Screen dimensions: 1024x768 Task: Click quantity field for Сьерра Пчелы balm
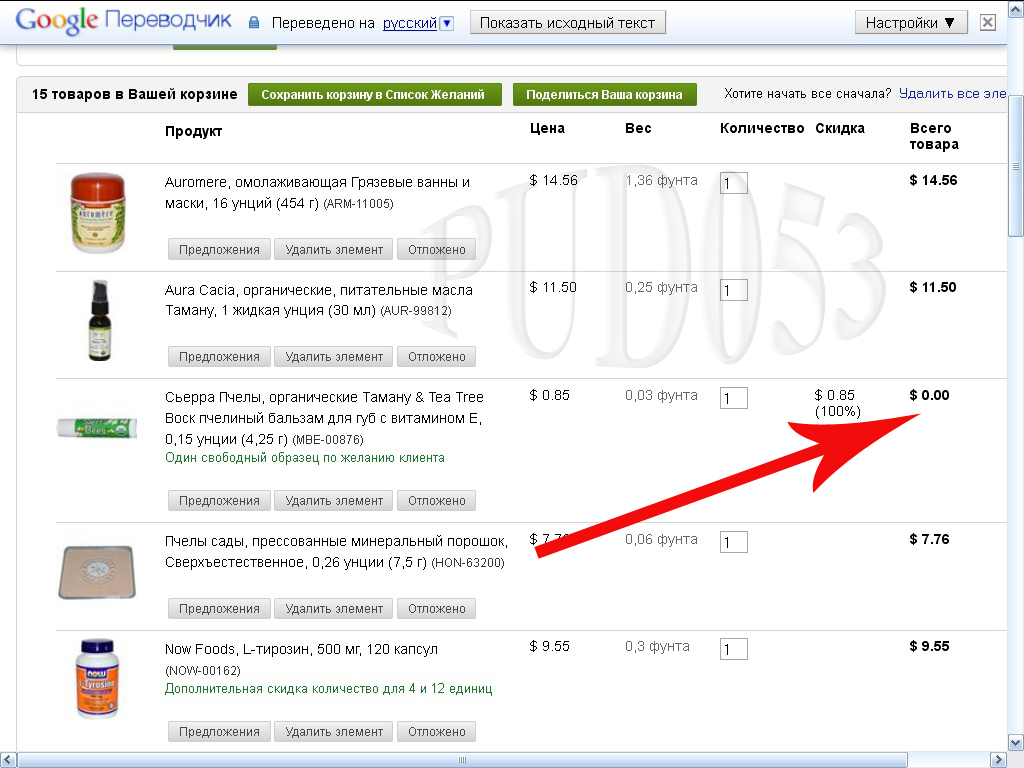[x=733, y=398]
